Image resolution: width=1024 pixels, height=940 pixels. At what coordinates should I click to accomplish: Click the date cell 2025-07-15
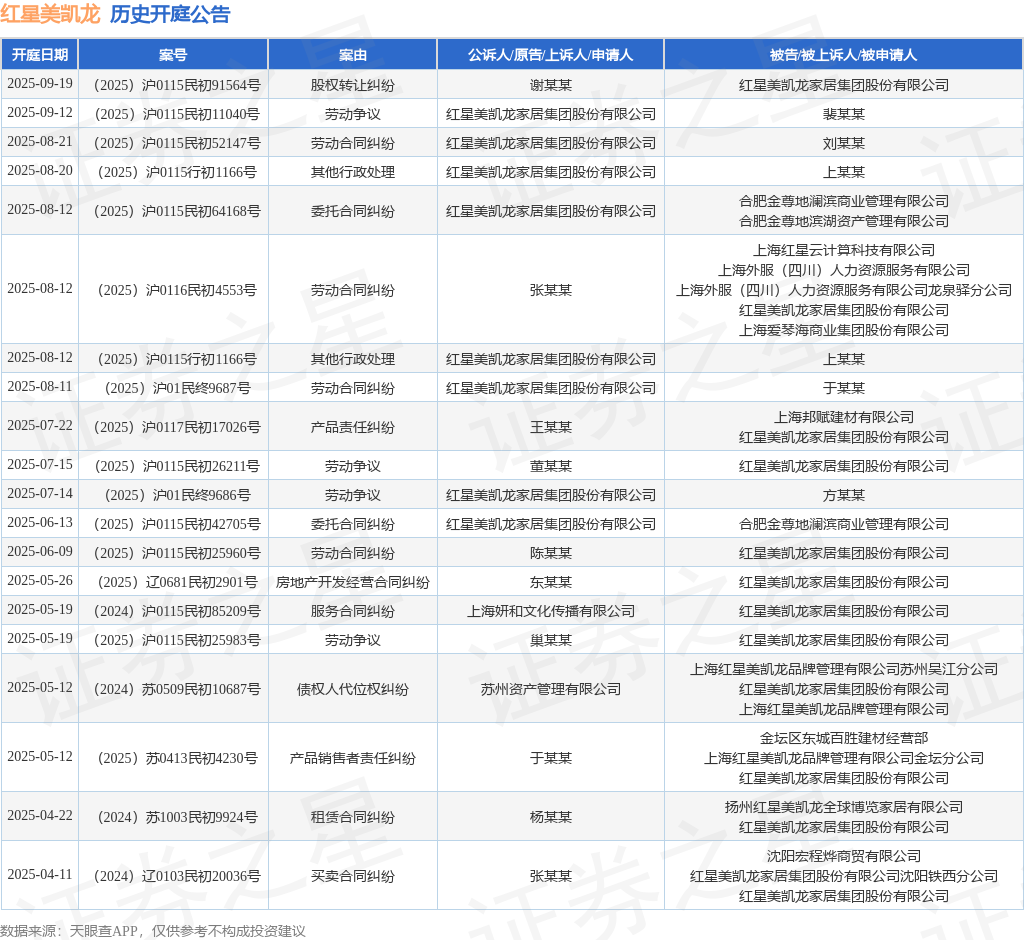[x=40, y=464]
